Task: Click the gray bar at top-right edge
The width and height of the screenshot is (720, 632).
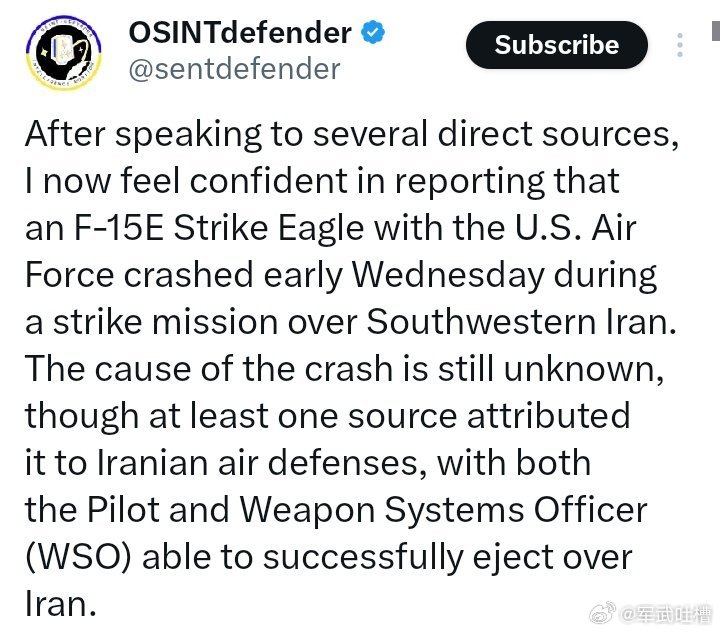Action: (716, 31)
